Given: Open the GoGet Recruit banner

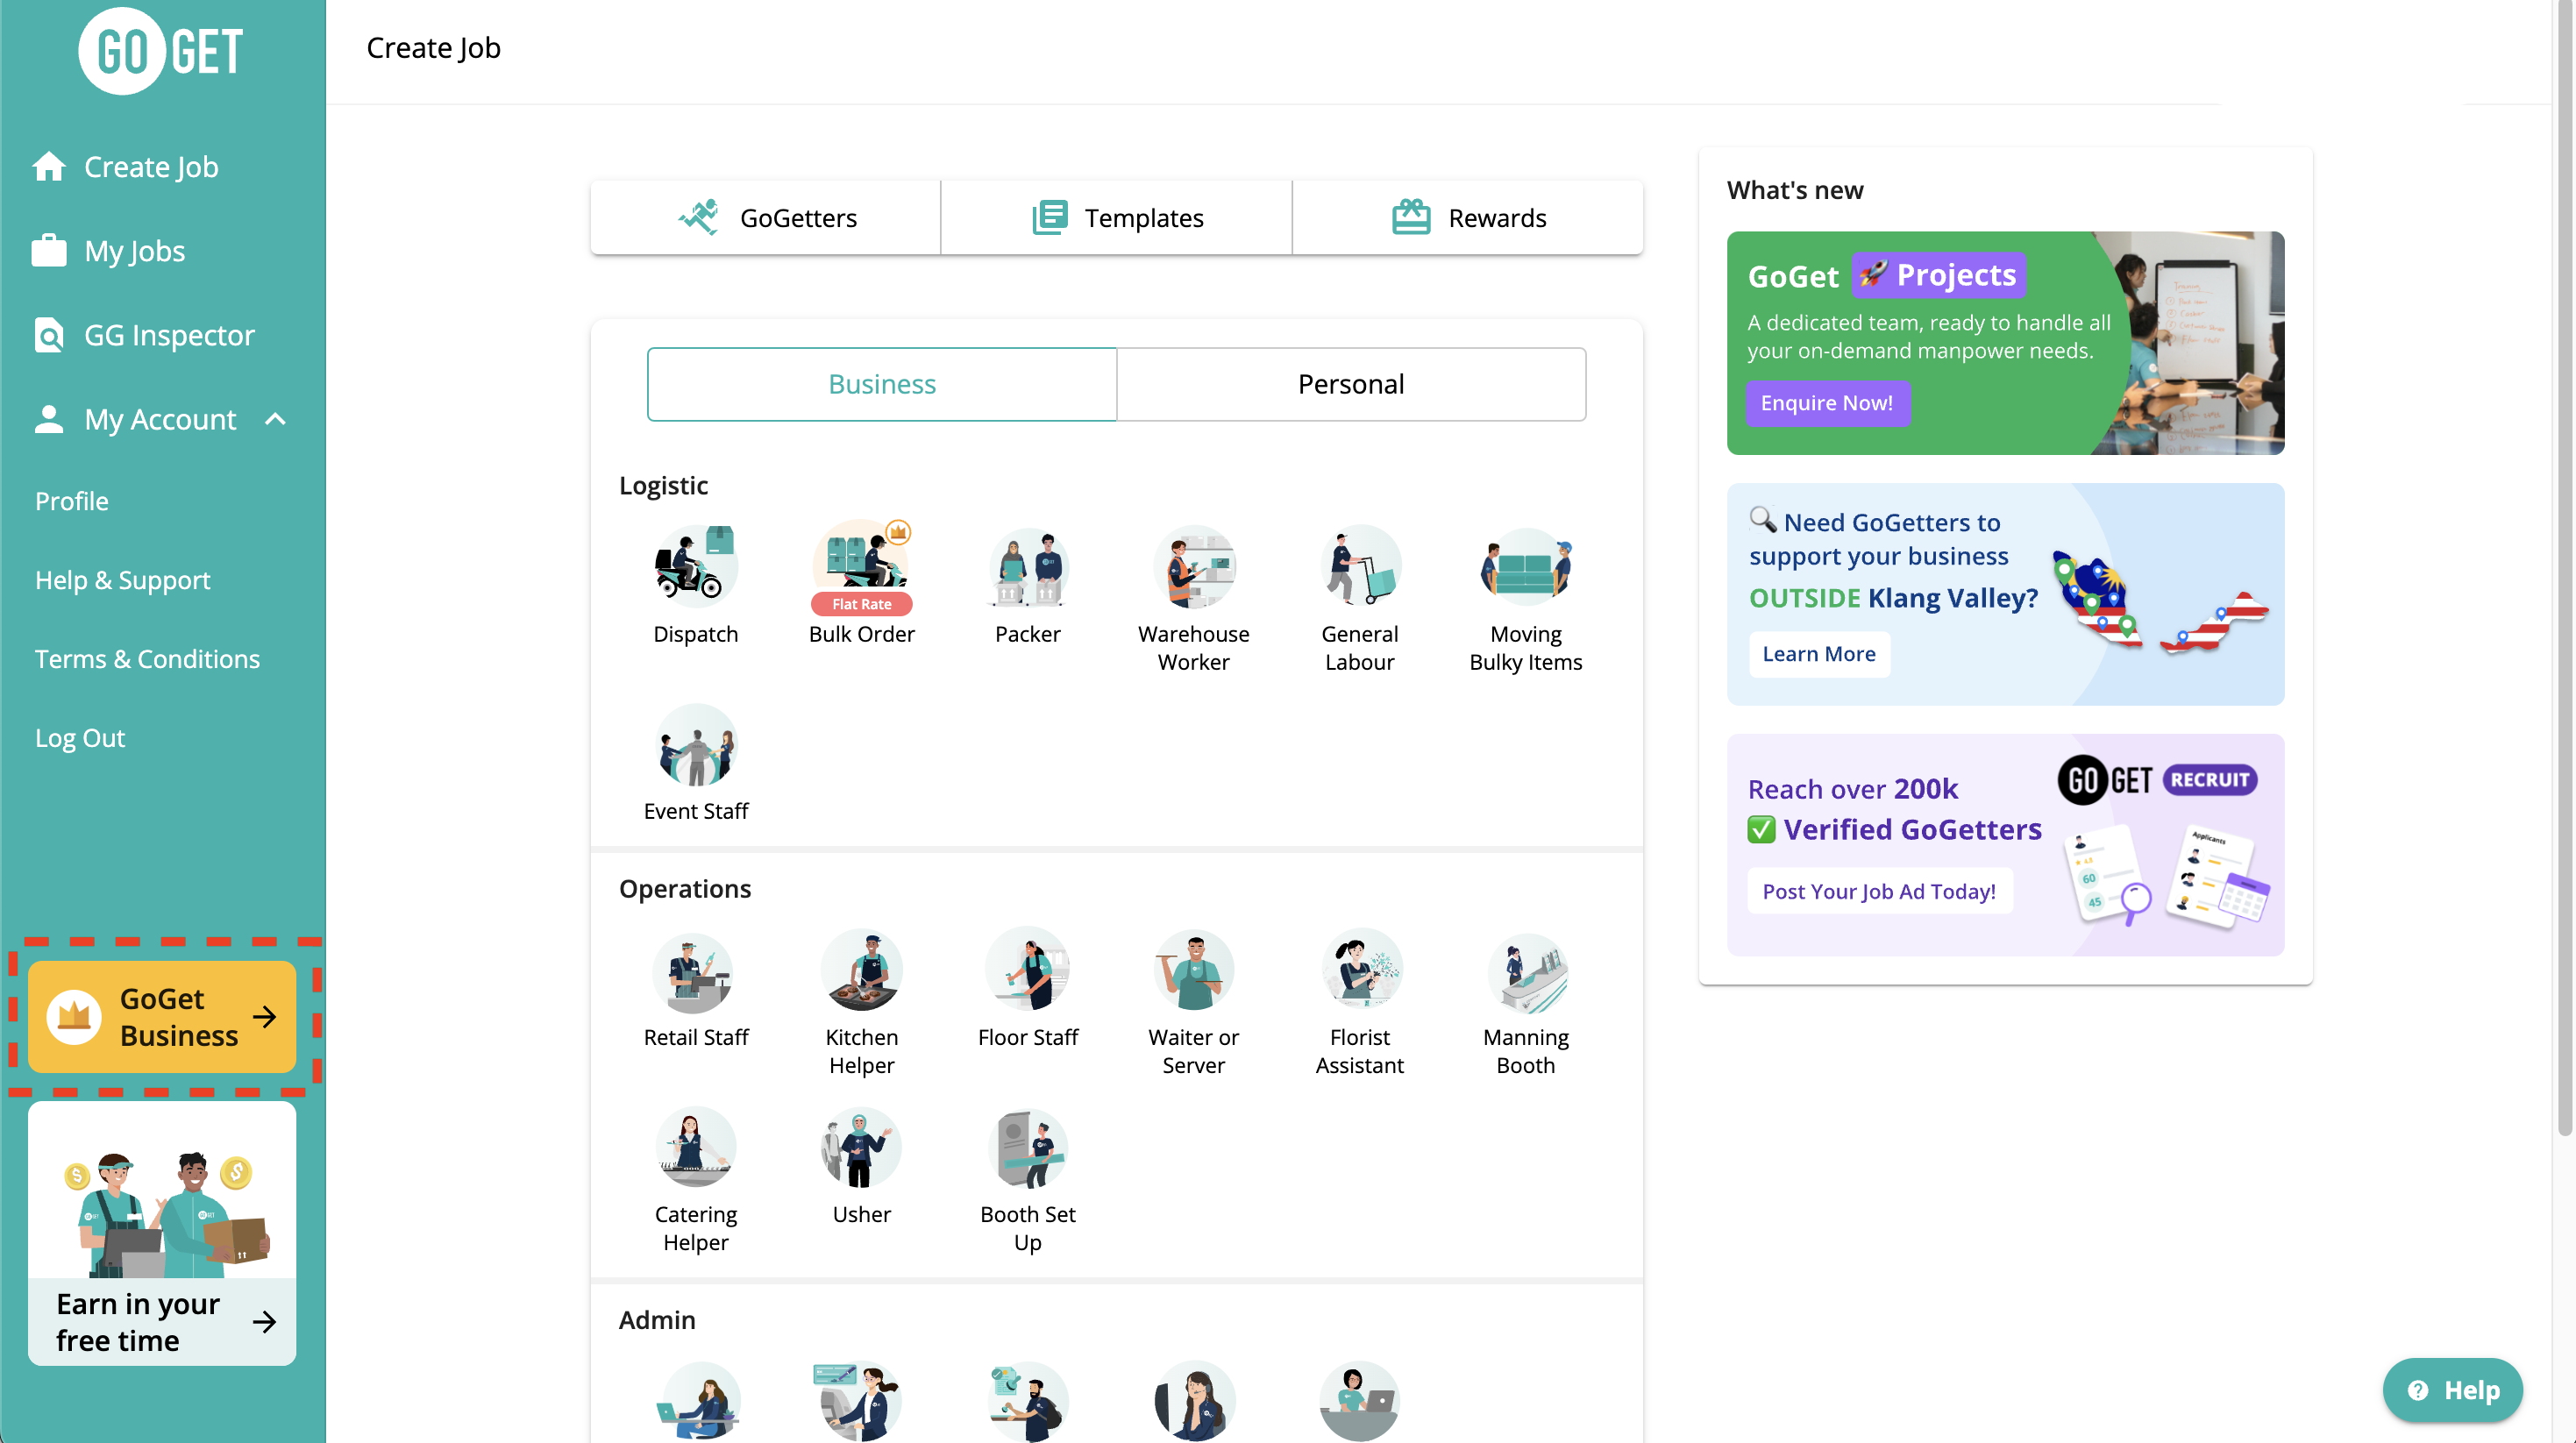Looking at the screenshot, I should [x=2005, y=845].
